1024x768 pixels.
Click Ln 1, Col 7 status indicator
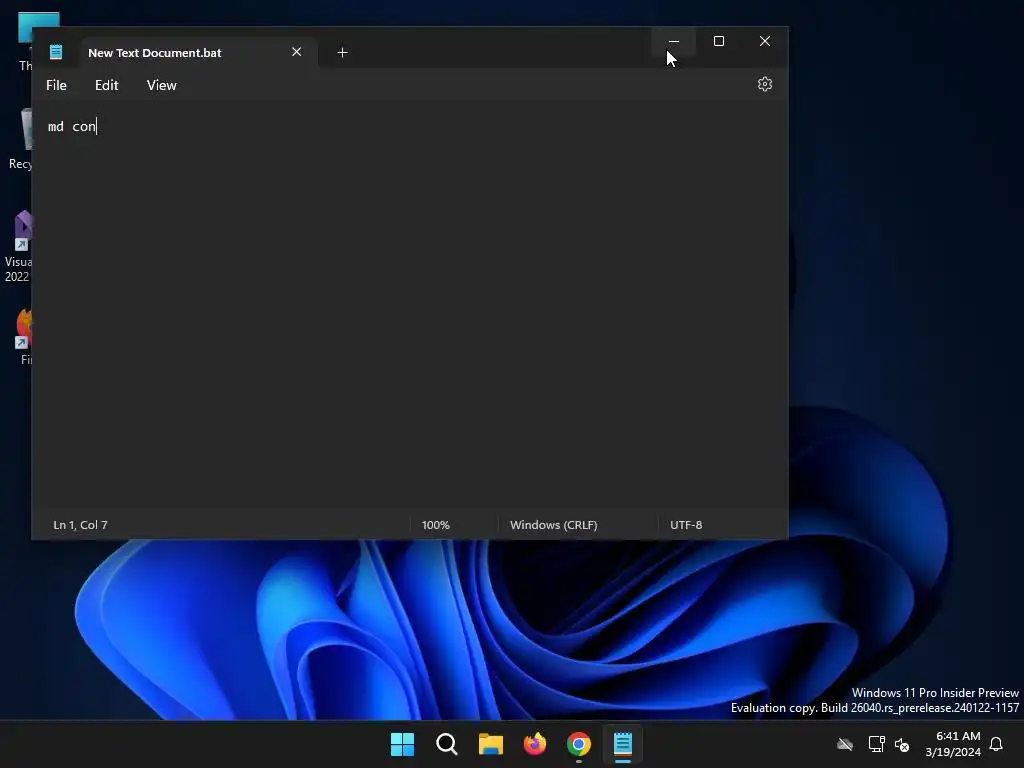(x=80, y=524)
